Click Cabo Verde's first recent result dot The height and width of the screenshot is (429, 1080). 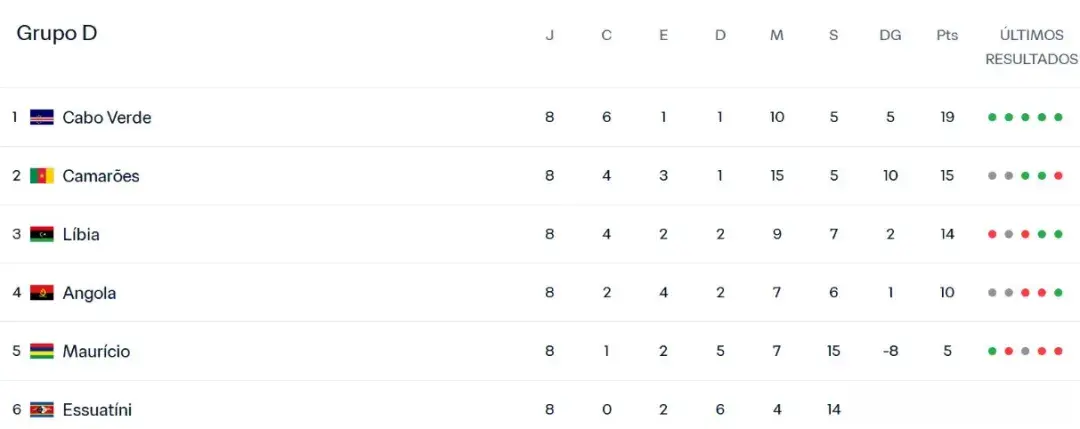point(992,117)
